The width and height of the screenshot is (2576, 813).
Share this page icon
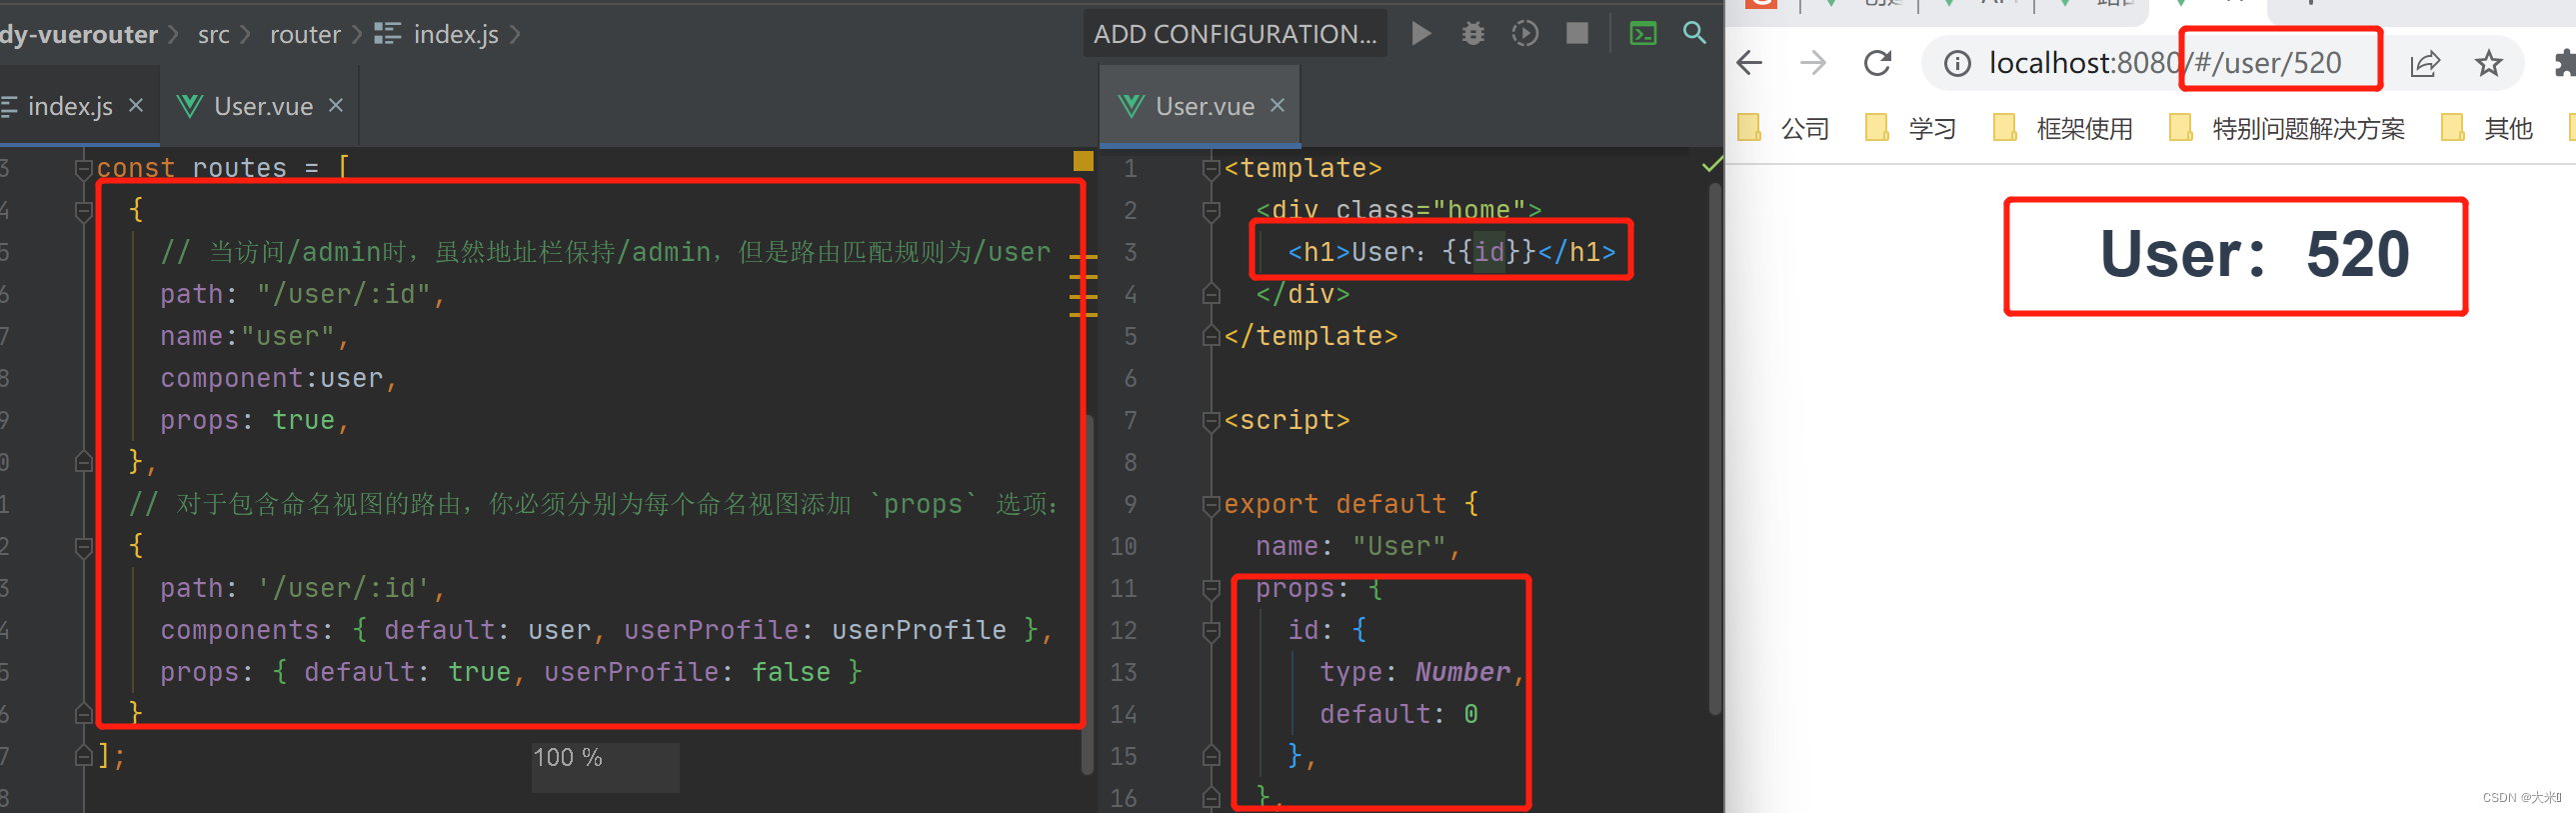click(x=2425, y=64)
